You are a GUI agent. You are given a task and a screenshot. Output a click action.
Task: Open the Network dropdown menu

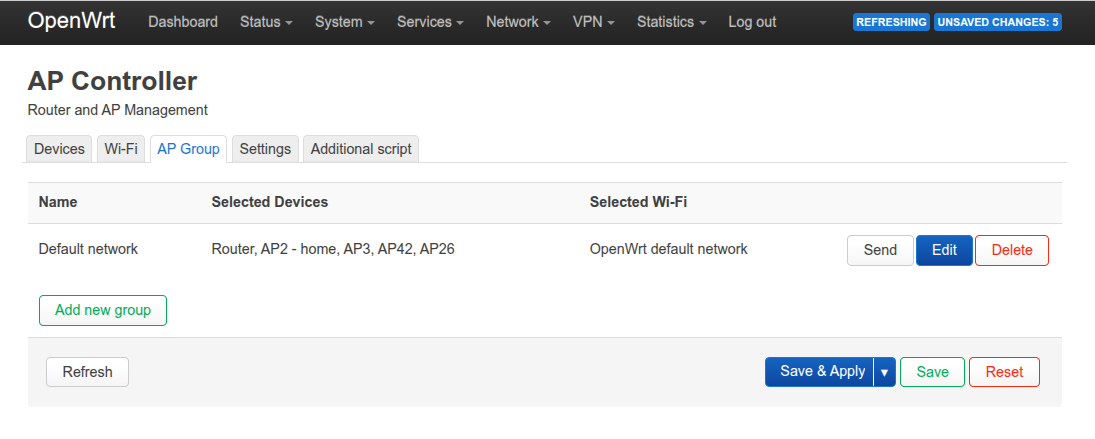click(518, 22)
